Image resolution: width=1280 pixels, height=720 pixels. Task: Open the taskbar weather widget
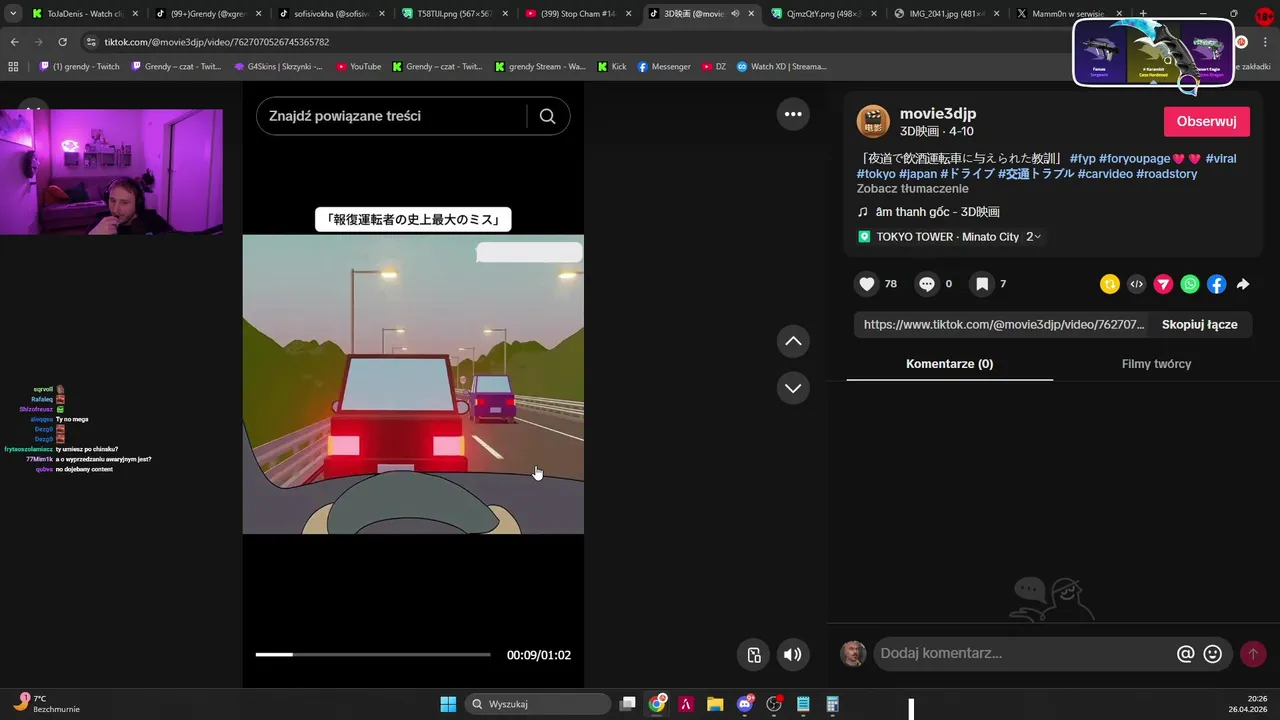47,703
